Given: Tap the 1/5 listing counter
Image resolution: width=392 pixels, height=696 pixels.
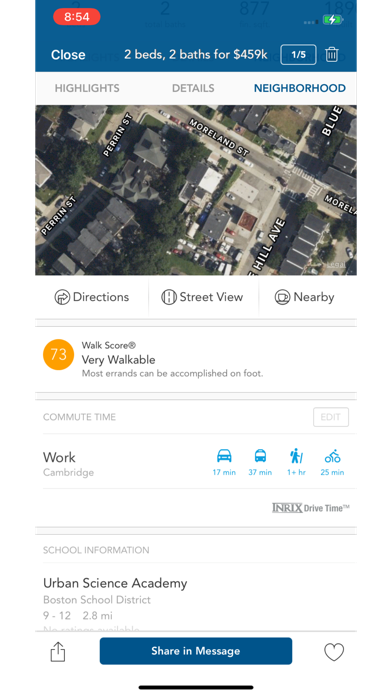Looking at the screenshot, I should tap(298, 55).
